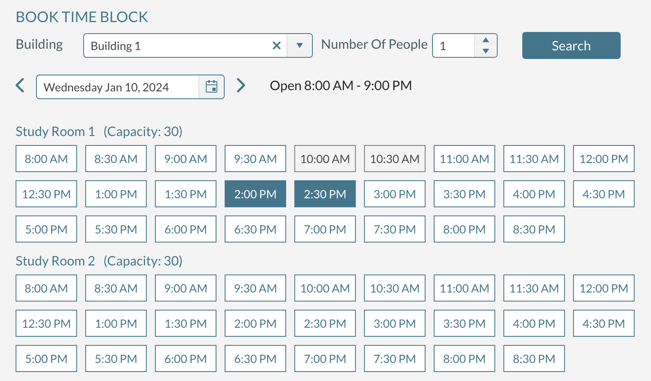Choose 5:00 PM in Study Room 1
651x381 pixels.
coord(46,229)
